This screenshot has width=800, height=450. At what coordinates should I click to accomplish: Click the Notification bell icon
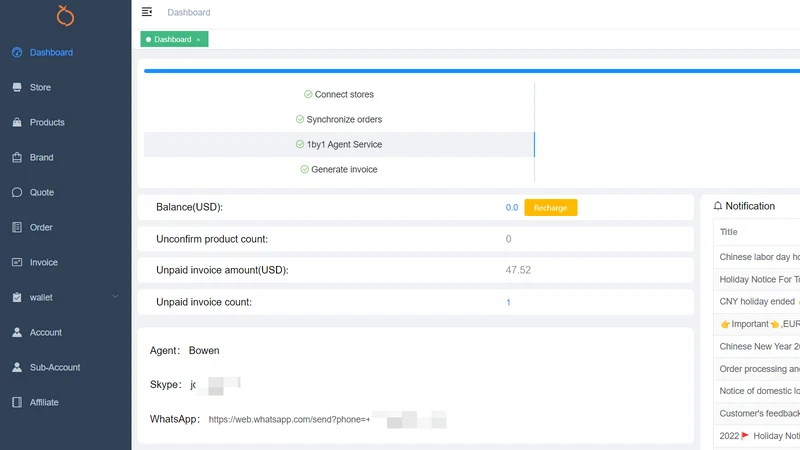pyautogui.click(x=718, y=206)
